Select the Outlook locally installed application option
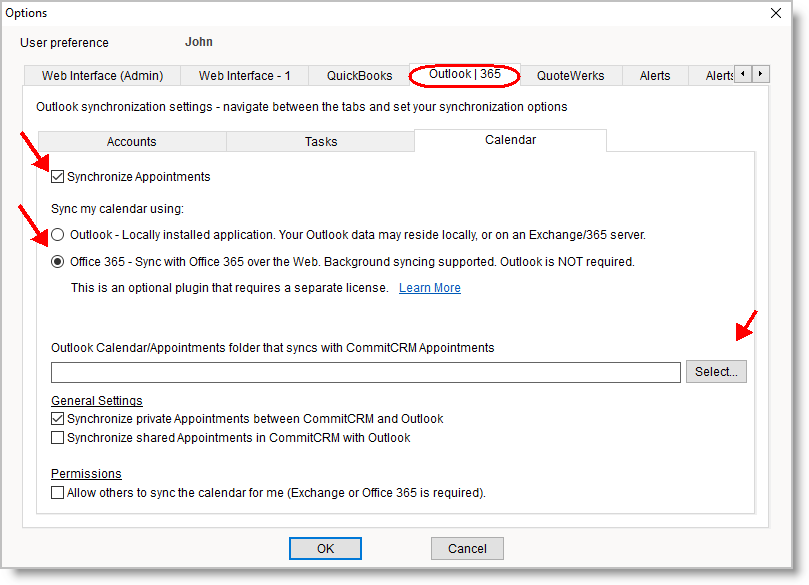The width and height of the screenshot is (809, 585). click(58, 235)
